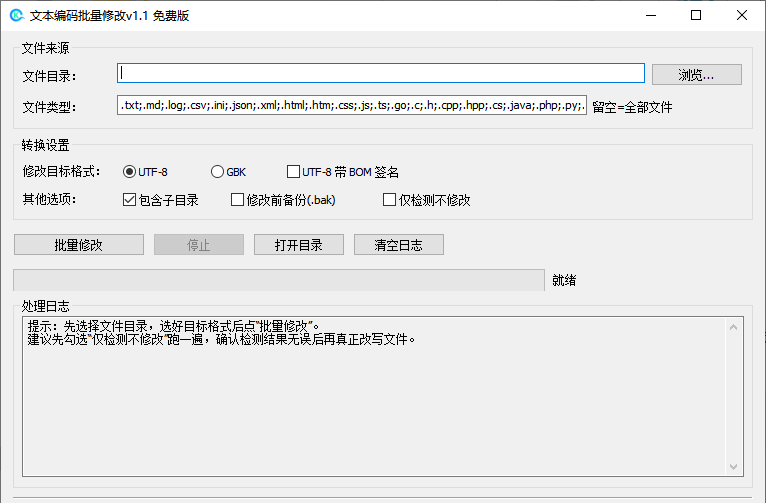
Task: Click the 修改目标格式: label
Action: click(x=62, y=171)
